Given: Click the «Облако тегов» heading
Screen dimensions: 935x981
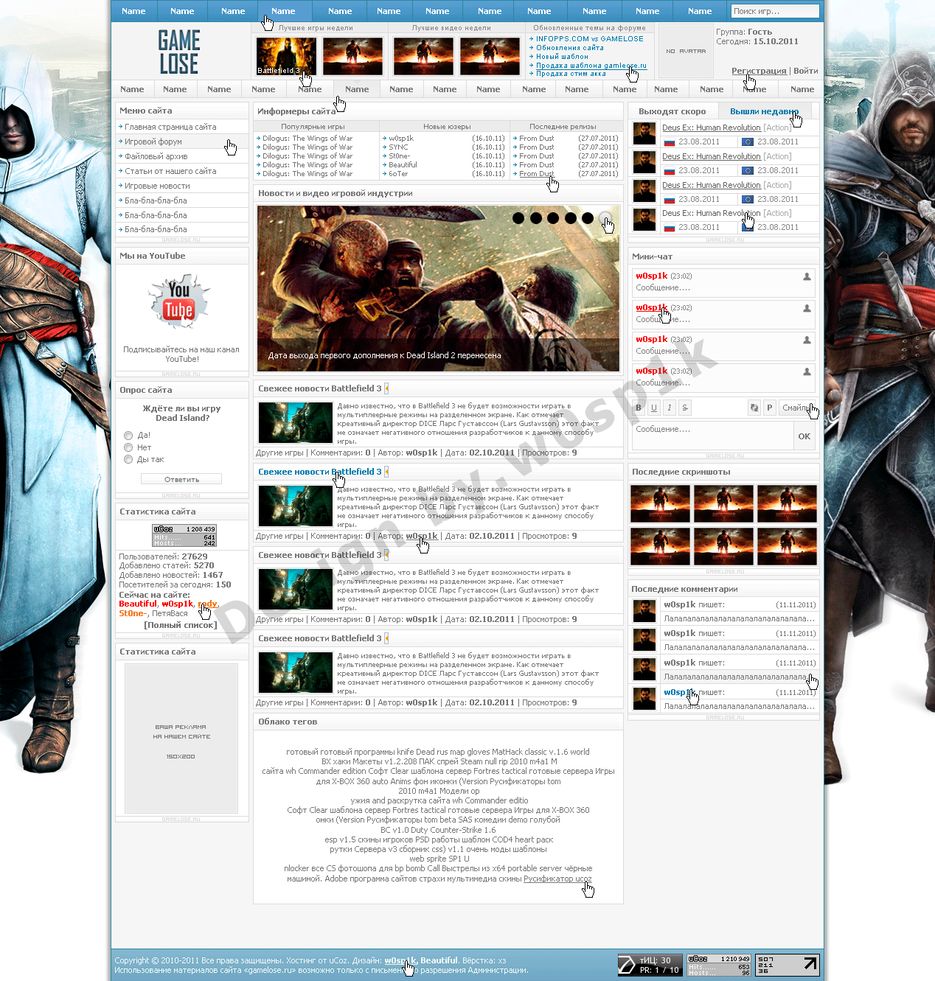Looking at the screenshot, I should pos(287,722).
